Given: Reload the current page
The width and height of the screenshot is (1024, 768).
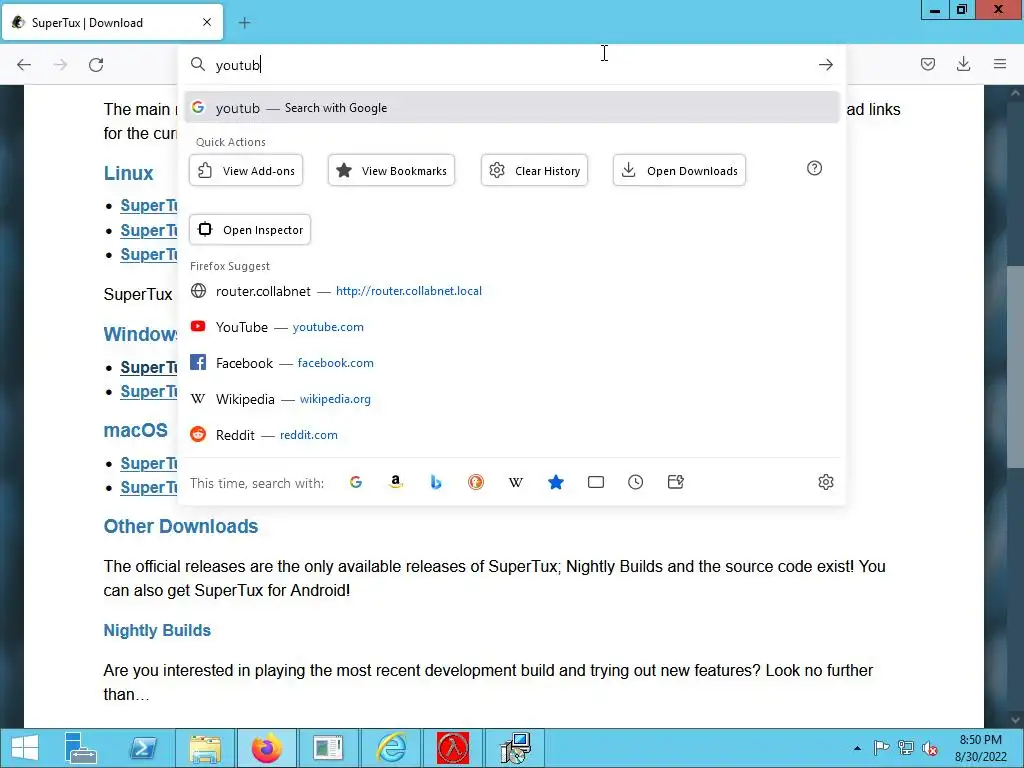Looking at the screenshot, I should [x=96, y=65].
